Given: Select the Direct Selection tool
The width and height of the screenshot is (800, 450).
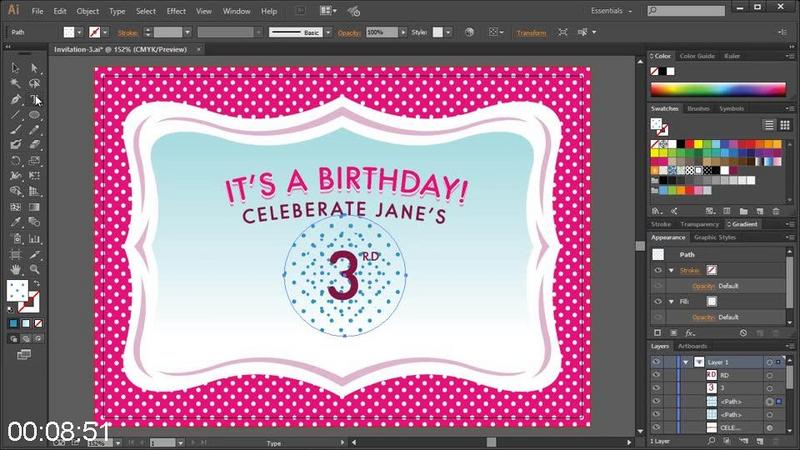Looking at the screenshot, I should point(34,68).
